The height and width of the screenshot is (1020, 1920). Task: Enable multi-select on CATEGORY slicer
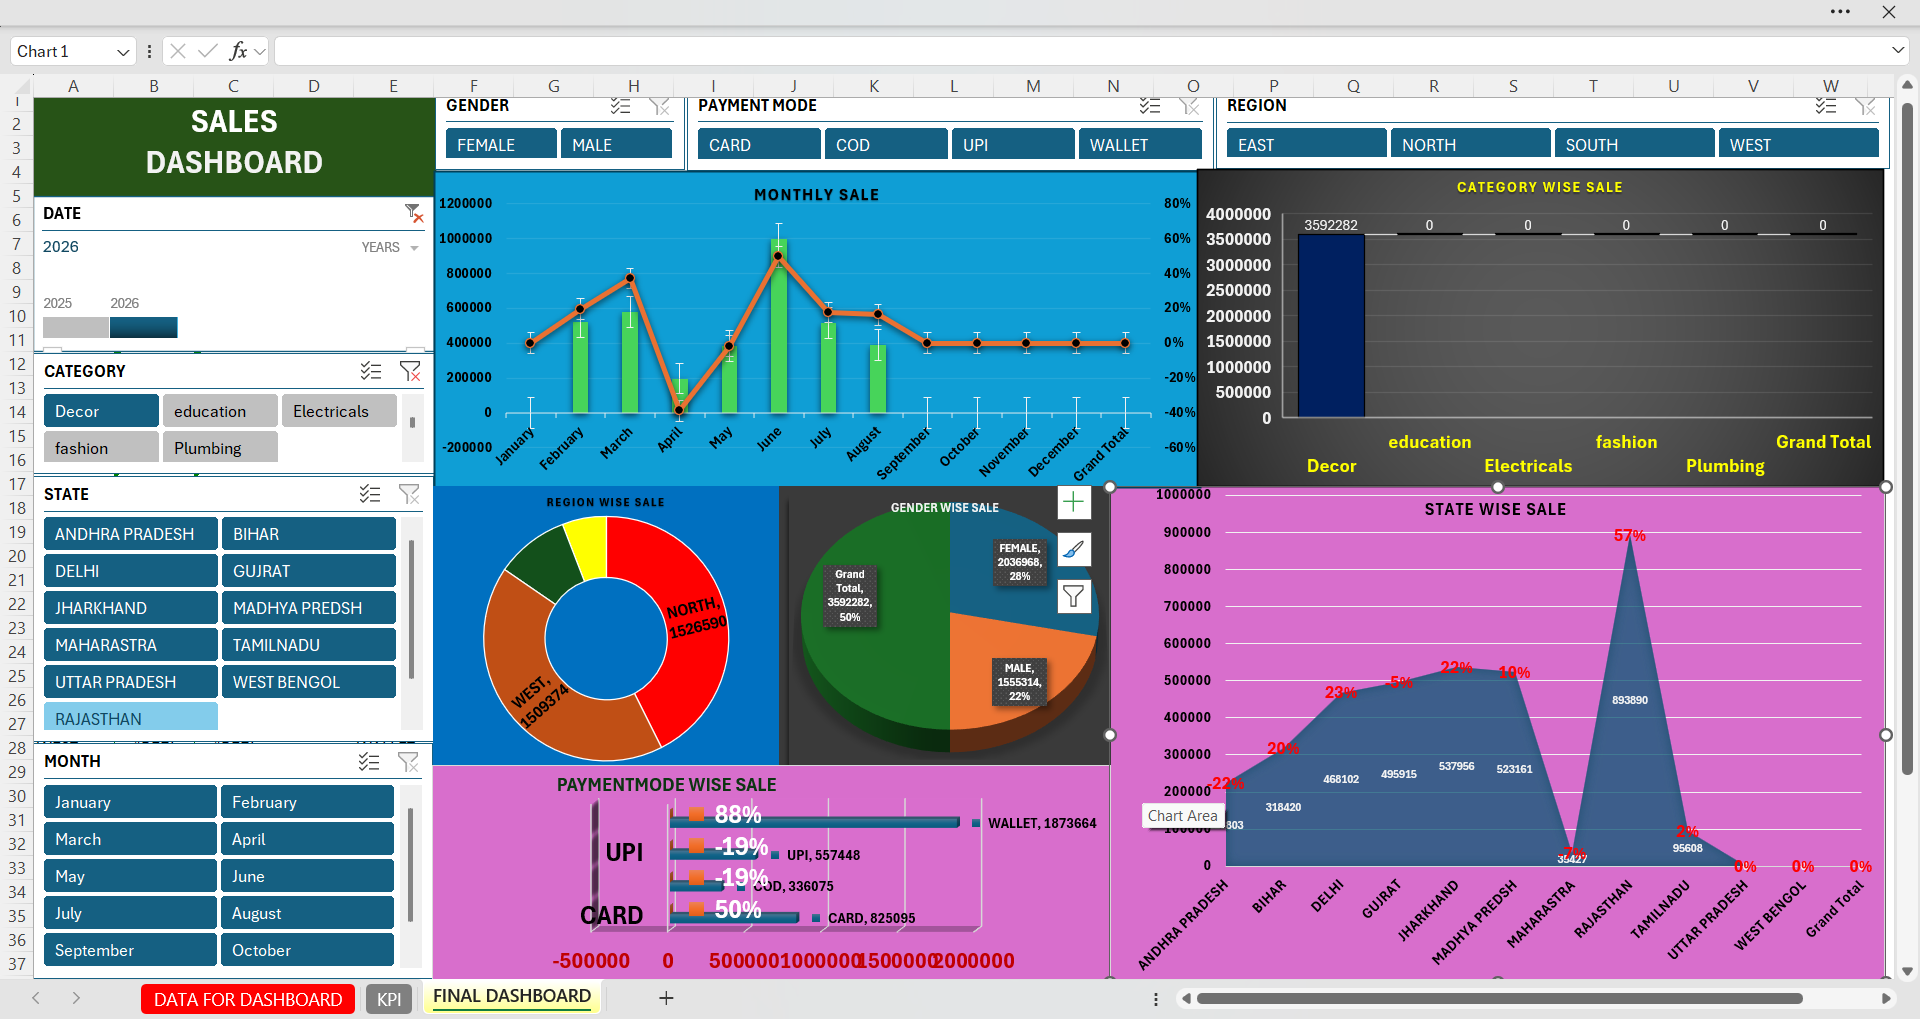tap(371, 371)
